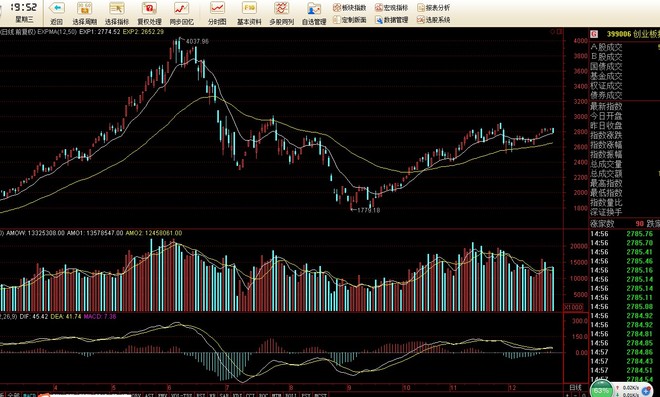Viewport: 660px width, 397px height.
Task: Click the 4037.96 high price label
Action: (x=197, y=41)
